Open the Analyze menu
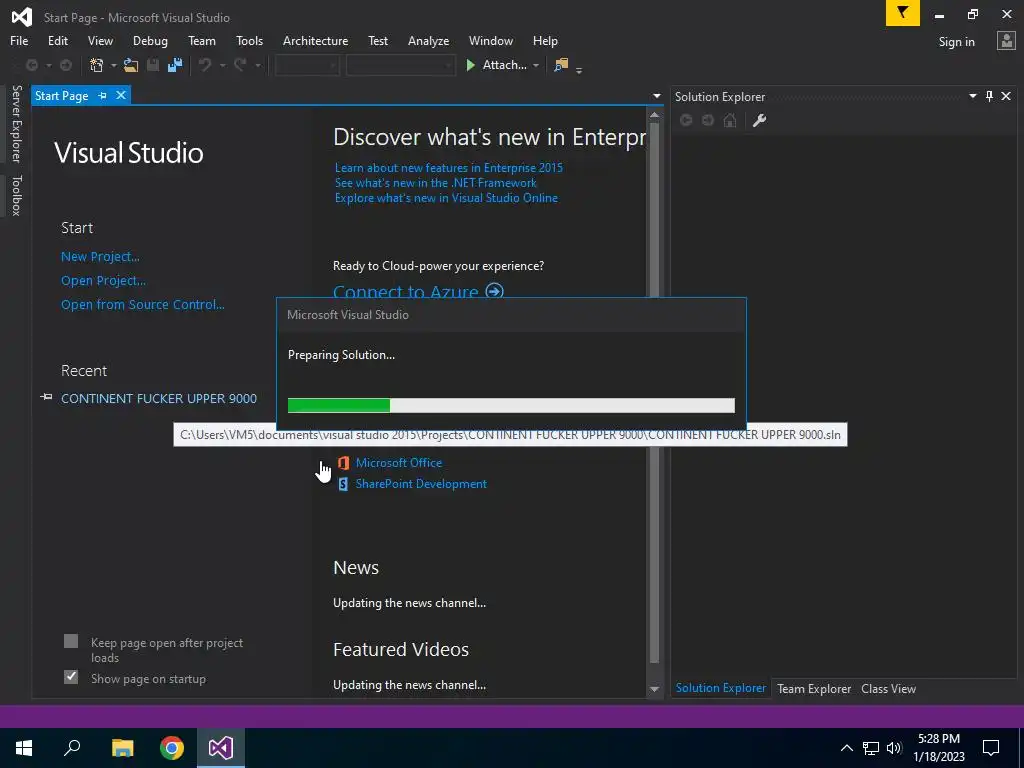Image resolution: width=1024 pixels, height=768 pixels. pos(428,40)
